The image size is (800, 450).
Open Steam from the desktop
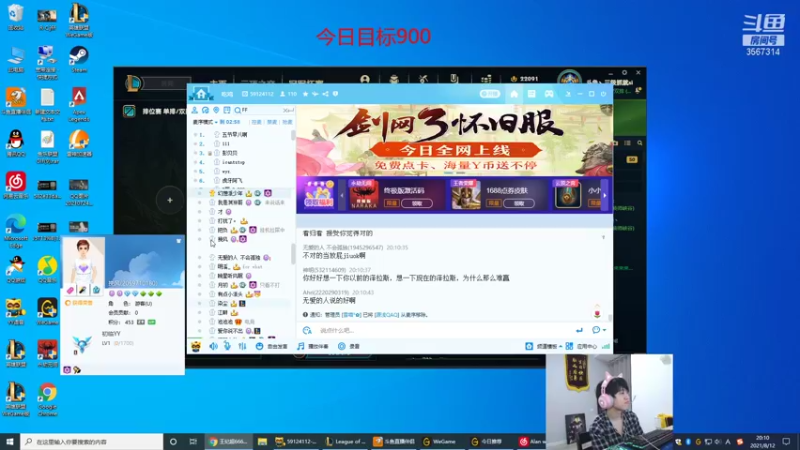79,59
